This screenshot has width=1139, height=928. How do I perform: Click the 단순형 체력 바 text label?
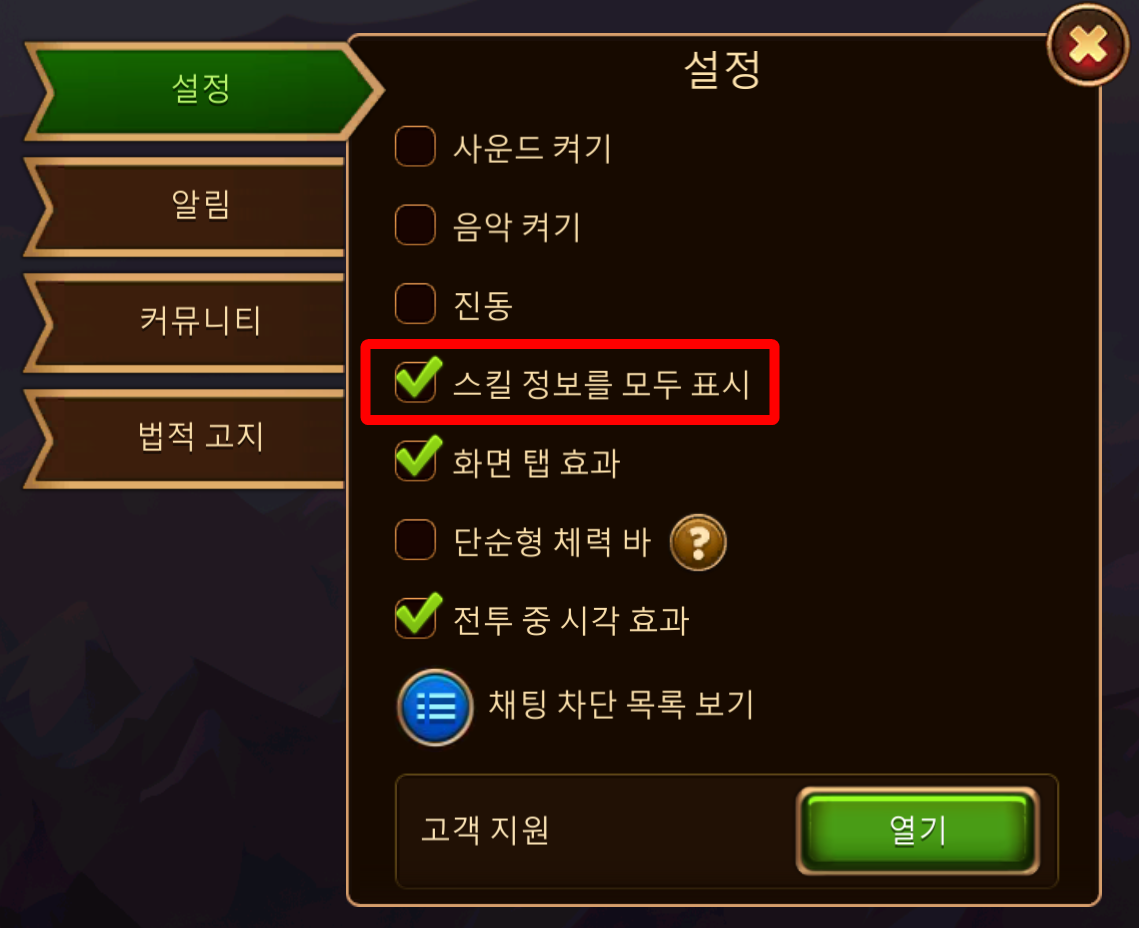tap(552, 542)
